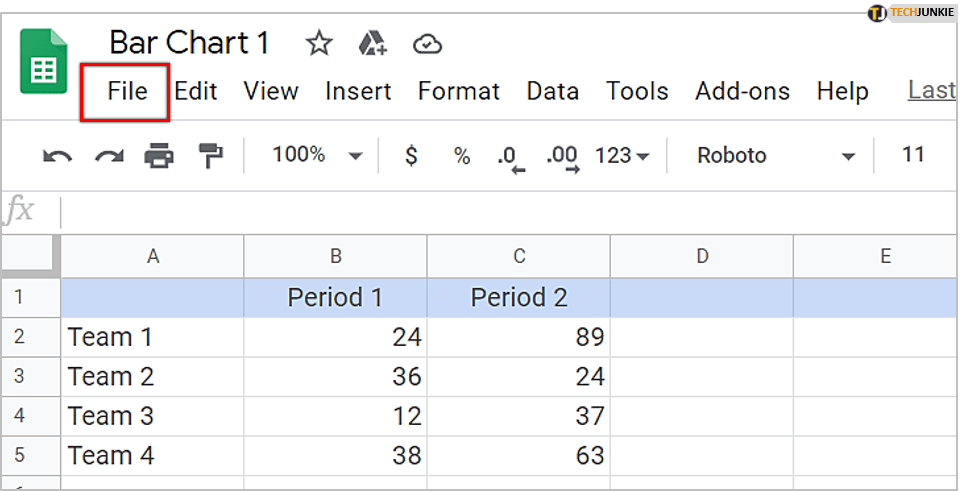Open the Insert menu
Viewport: 962px width, 491px height.
click(358, 91)
